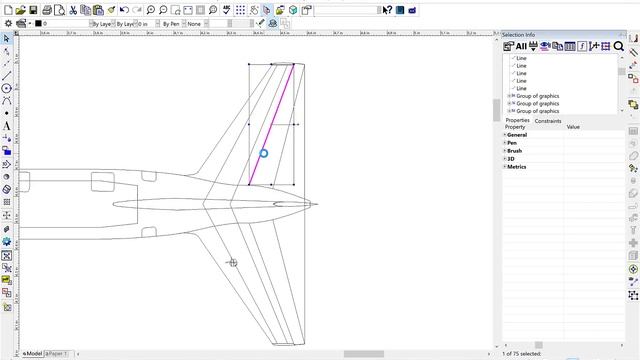The height and width of the screenshot is (360, 640).
Task: Click the black pen color swatch
Action: pyautogui.click(x=38, y=24)
